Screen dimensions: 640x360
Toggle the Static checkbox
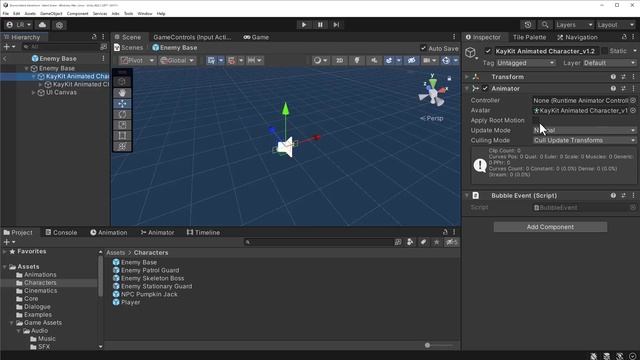click(x=604, y=51)
